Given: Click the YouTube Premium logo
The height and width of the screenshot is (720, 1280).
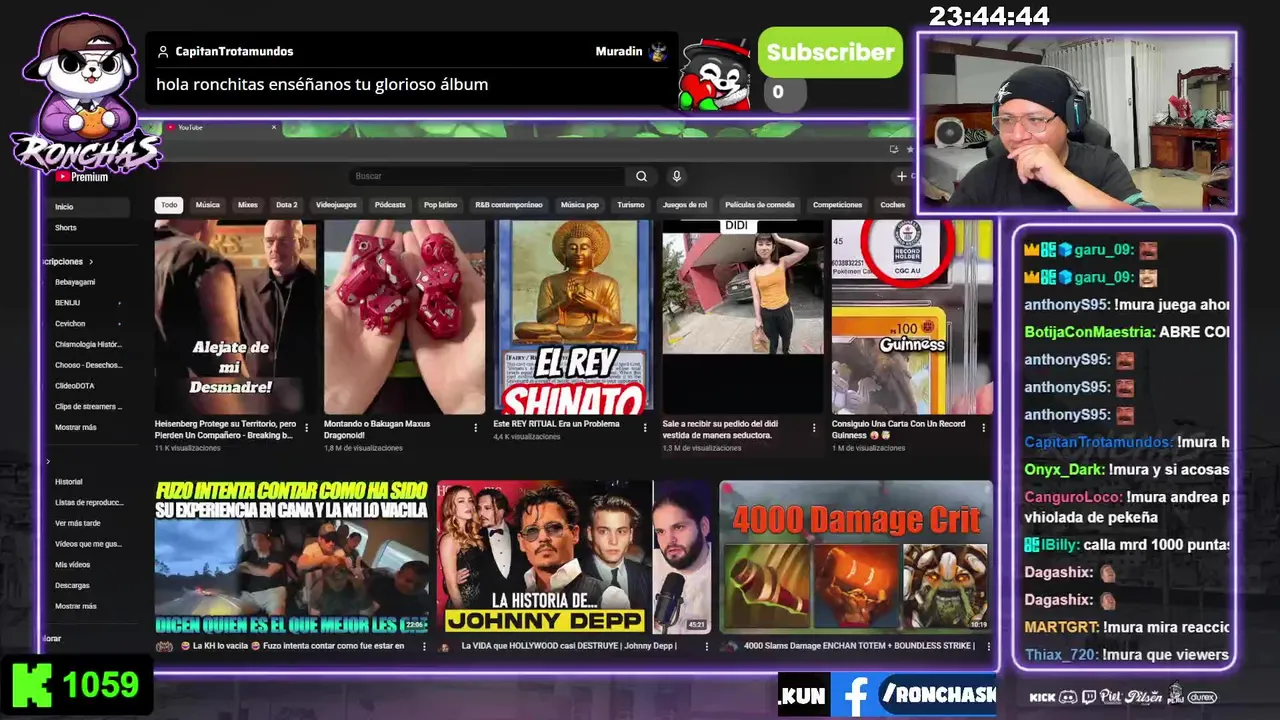Looking at the screenshot, I should tap(82, 177).
